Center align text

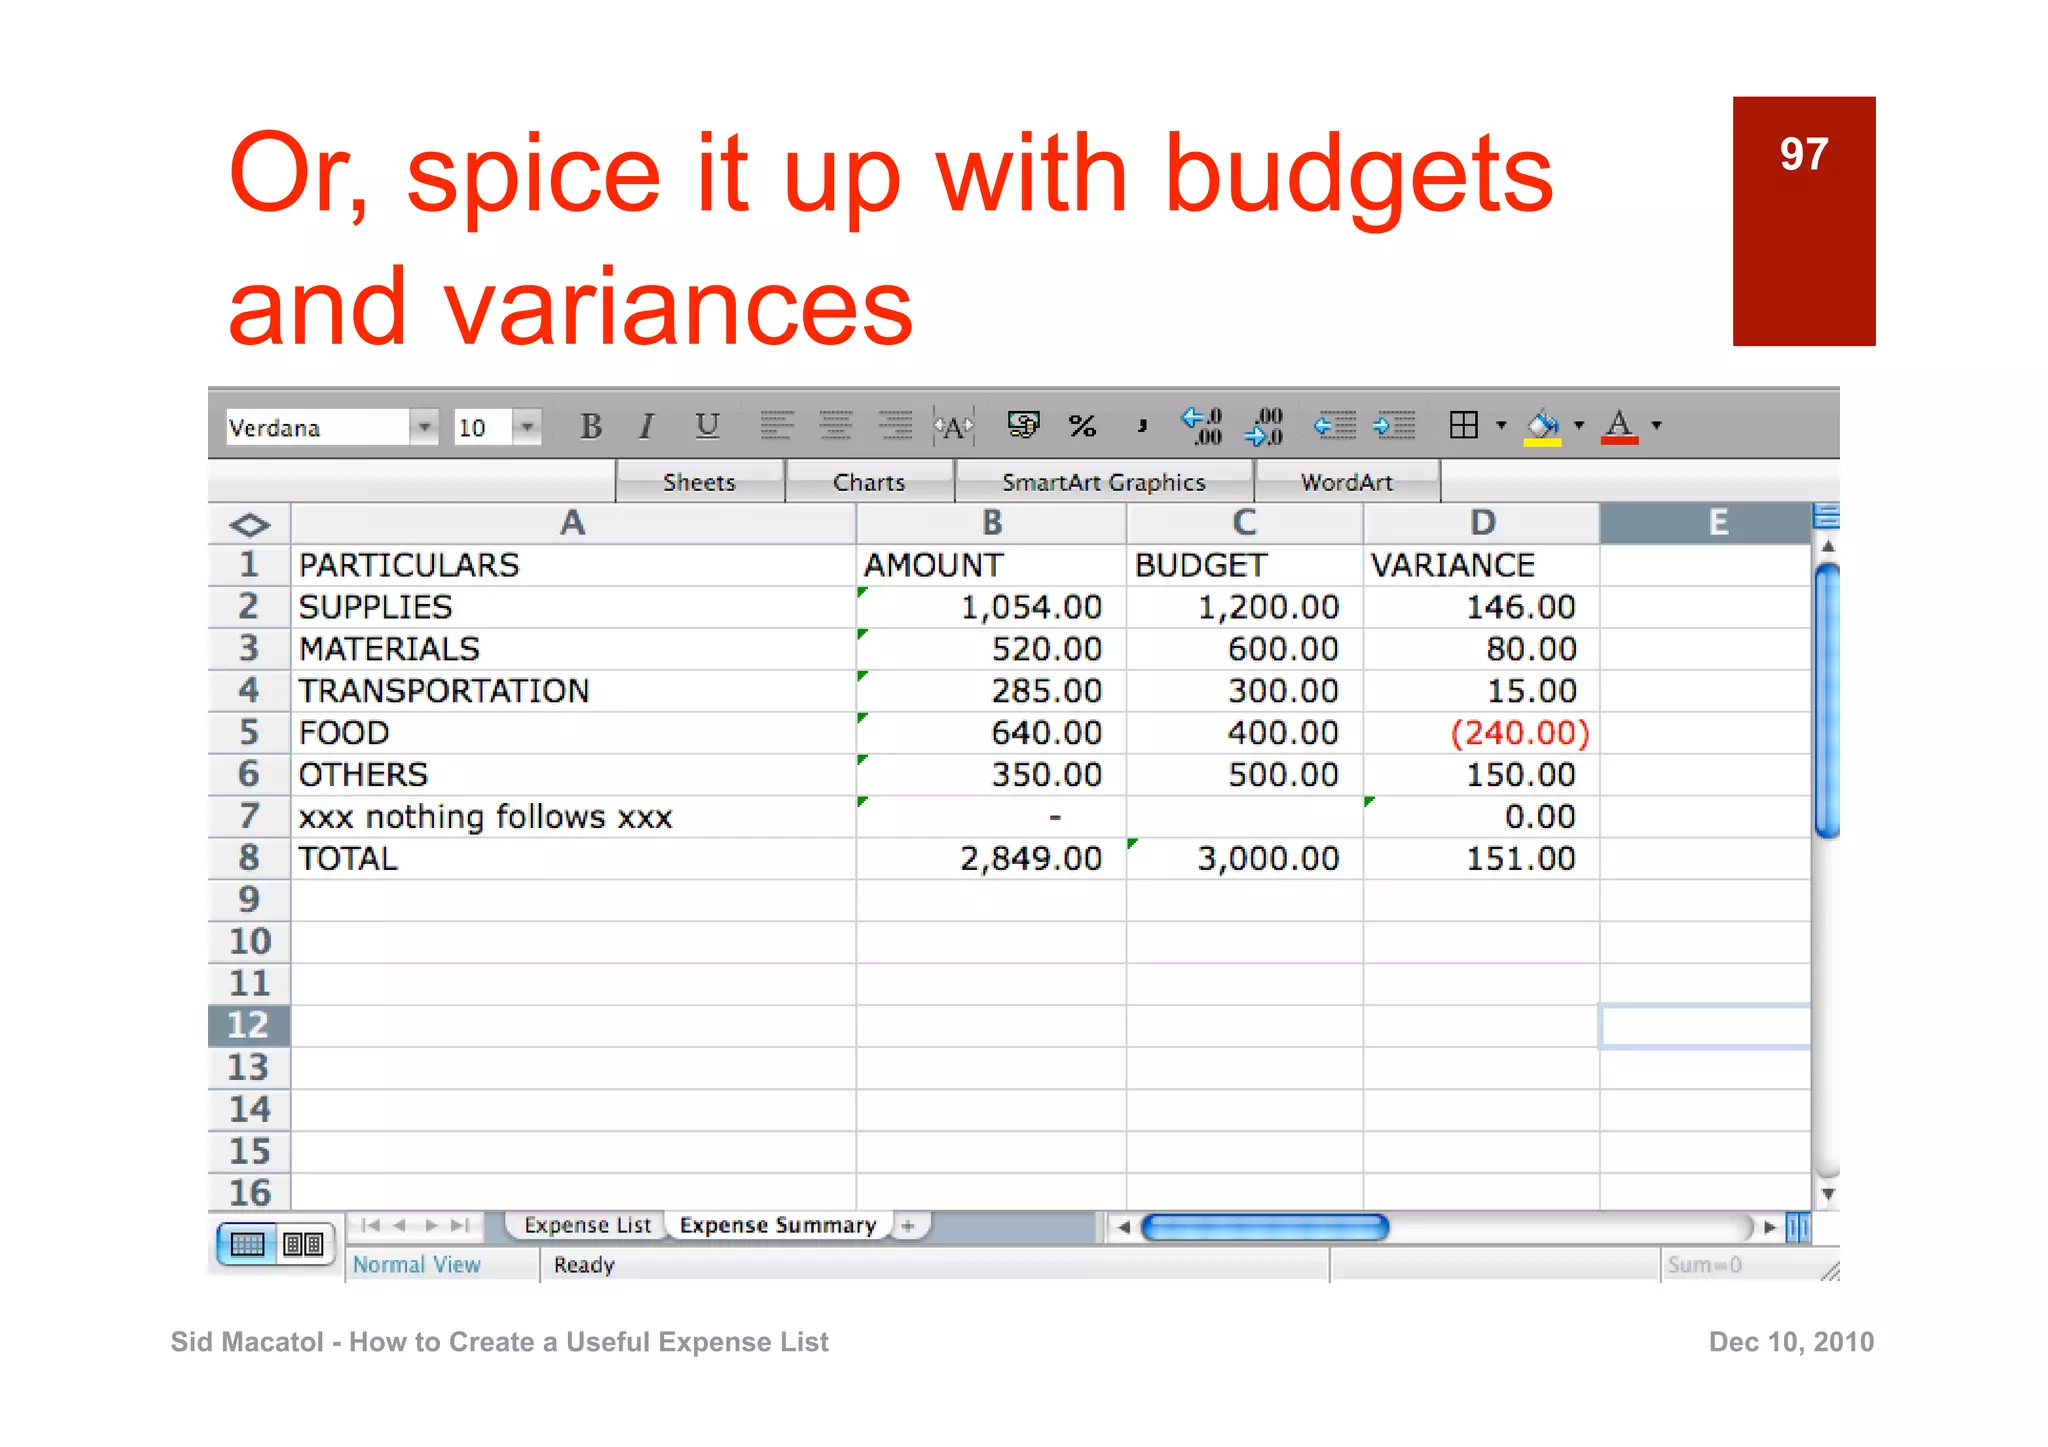pyautogui.click(x=836, y=426)
